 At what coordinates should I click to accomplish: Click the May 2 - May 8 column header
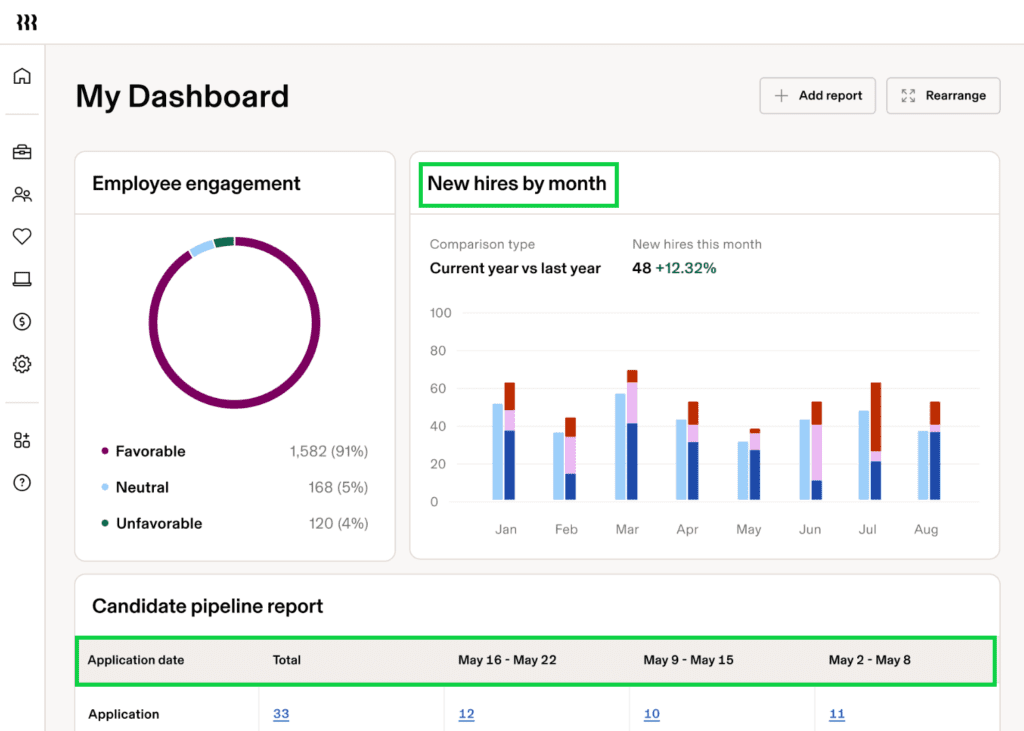tap(869, 660)
